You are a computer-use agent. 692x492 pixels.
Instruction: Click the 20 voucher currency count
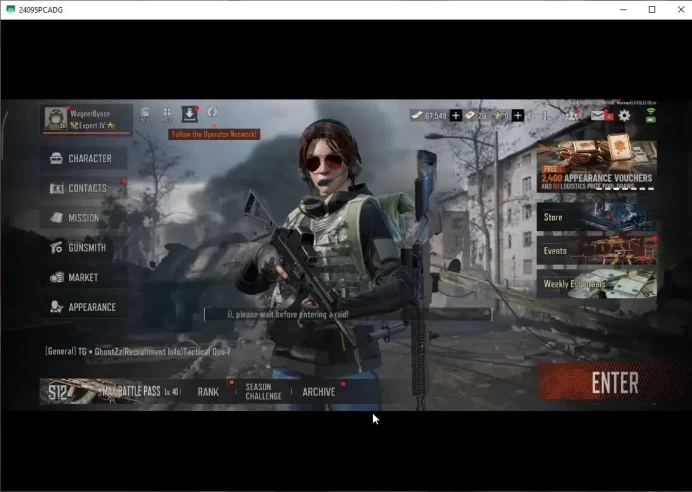tap(481, 116)
